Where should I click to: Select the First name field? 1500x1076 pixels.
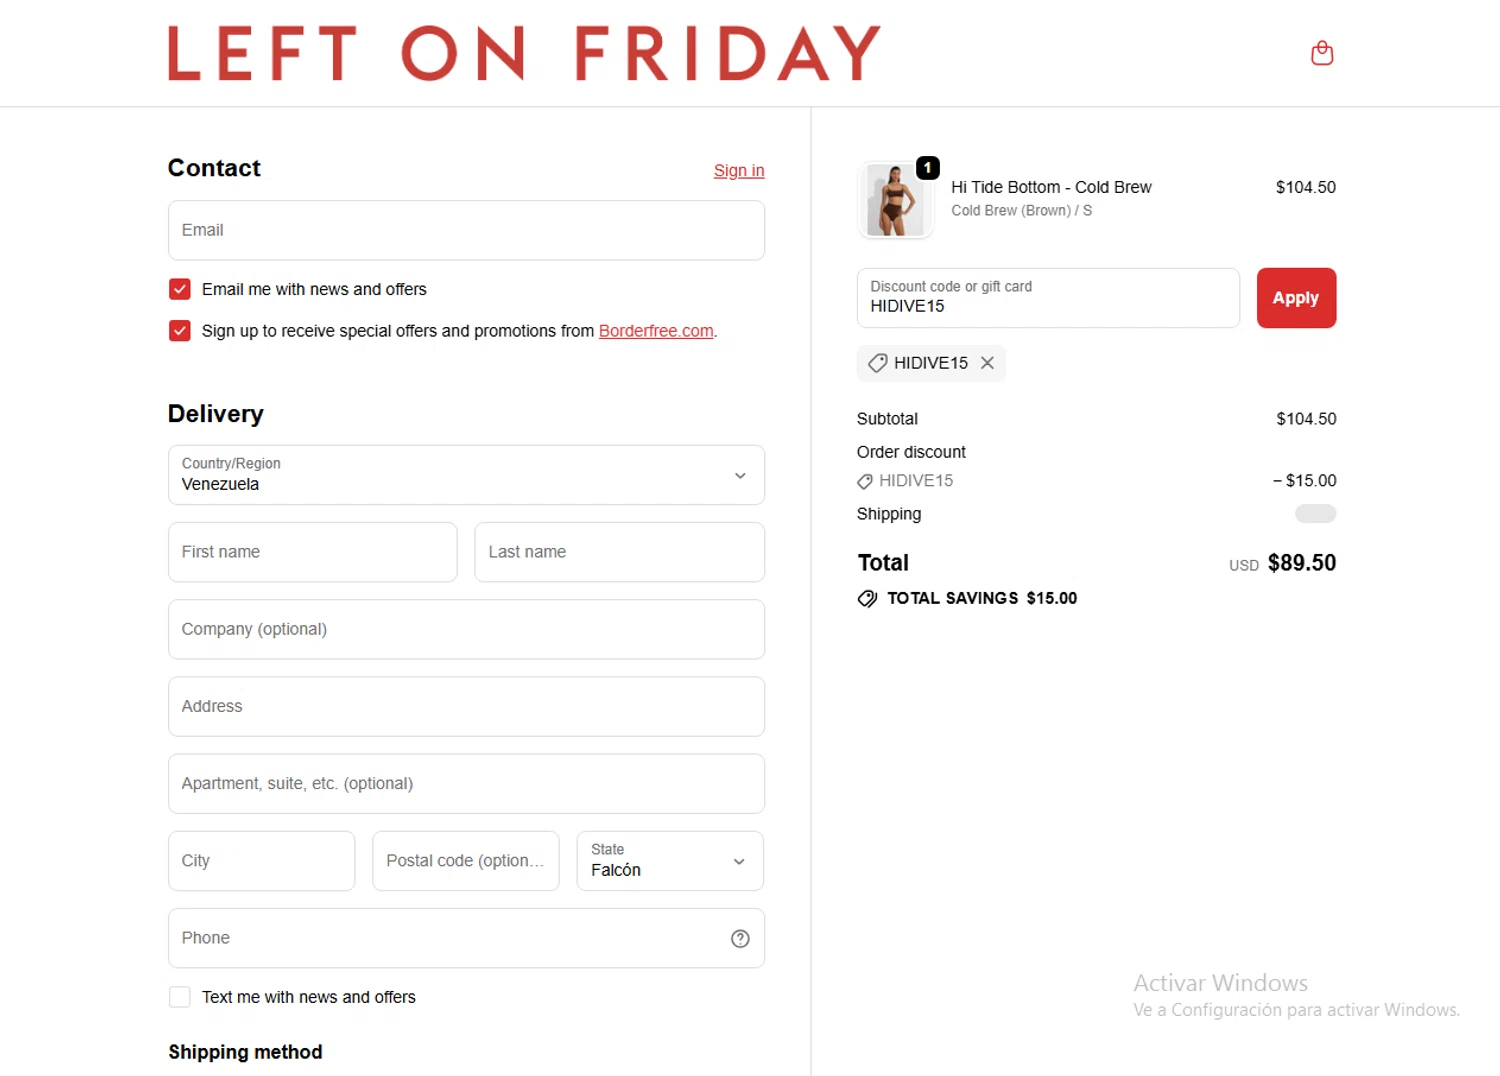[312, 552]
